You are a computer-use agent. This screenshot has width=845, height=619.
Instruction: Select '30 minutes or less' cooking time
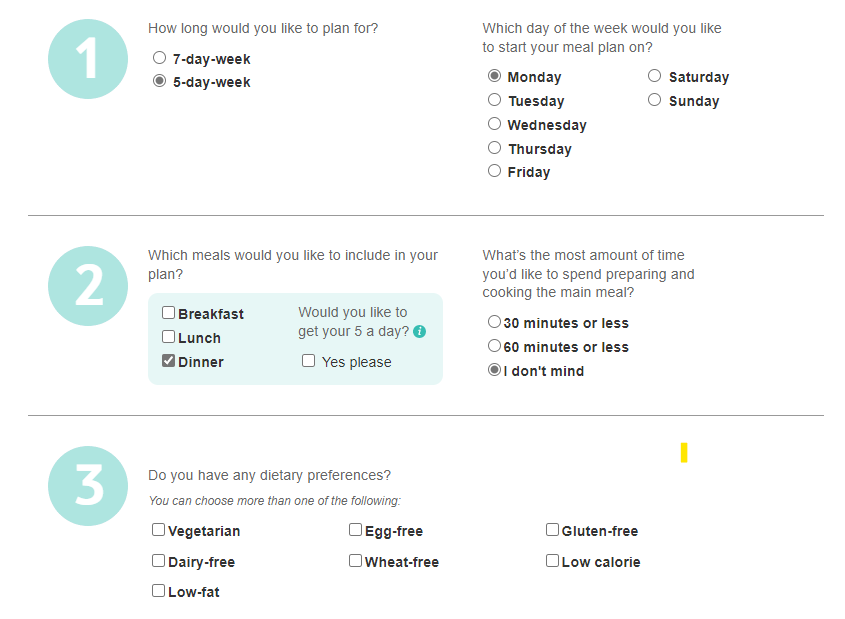coord(494,321)
